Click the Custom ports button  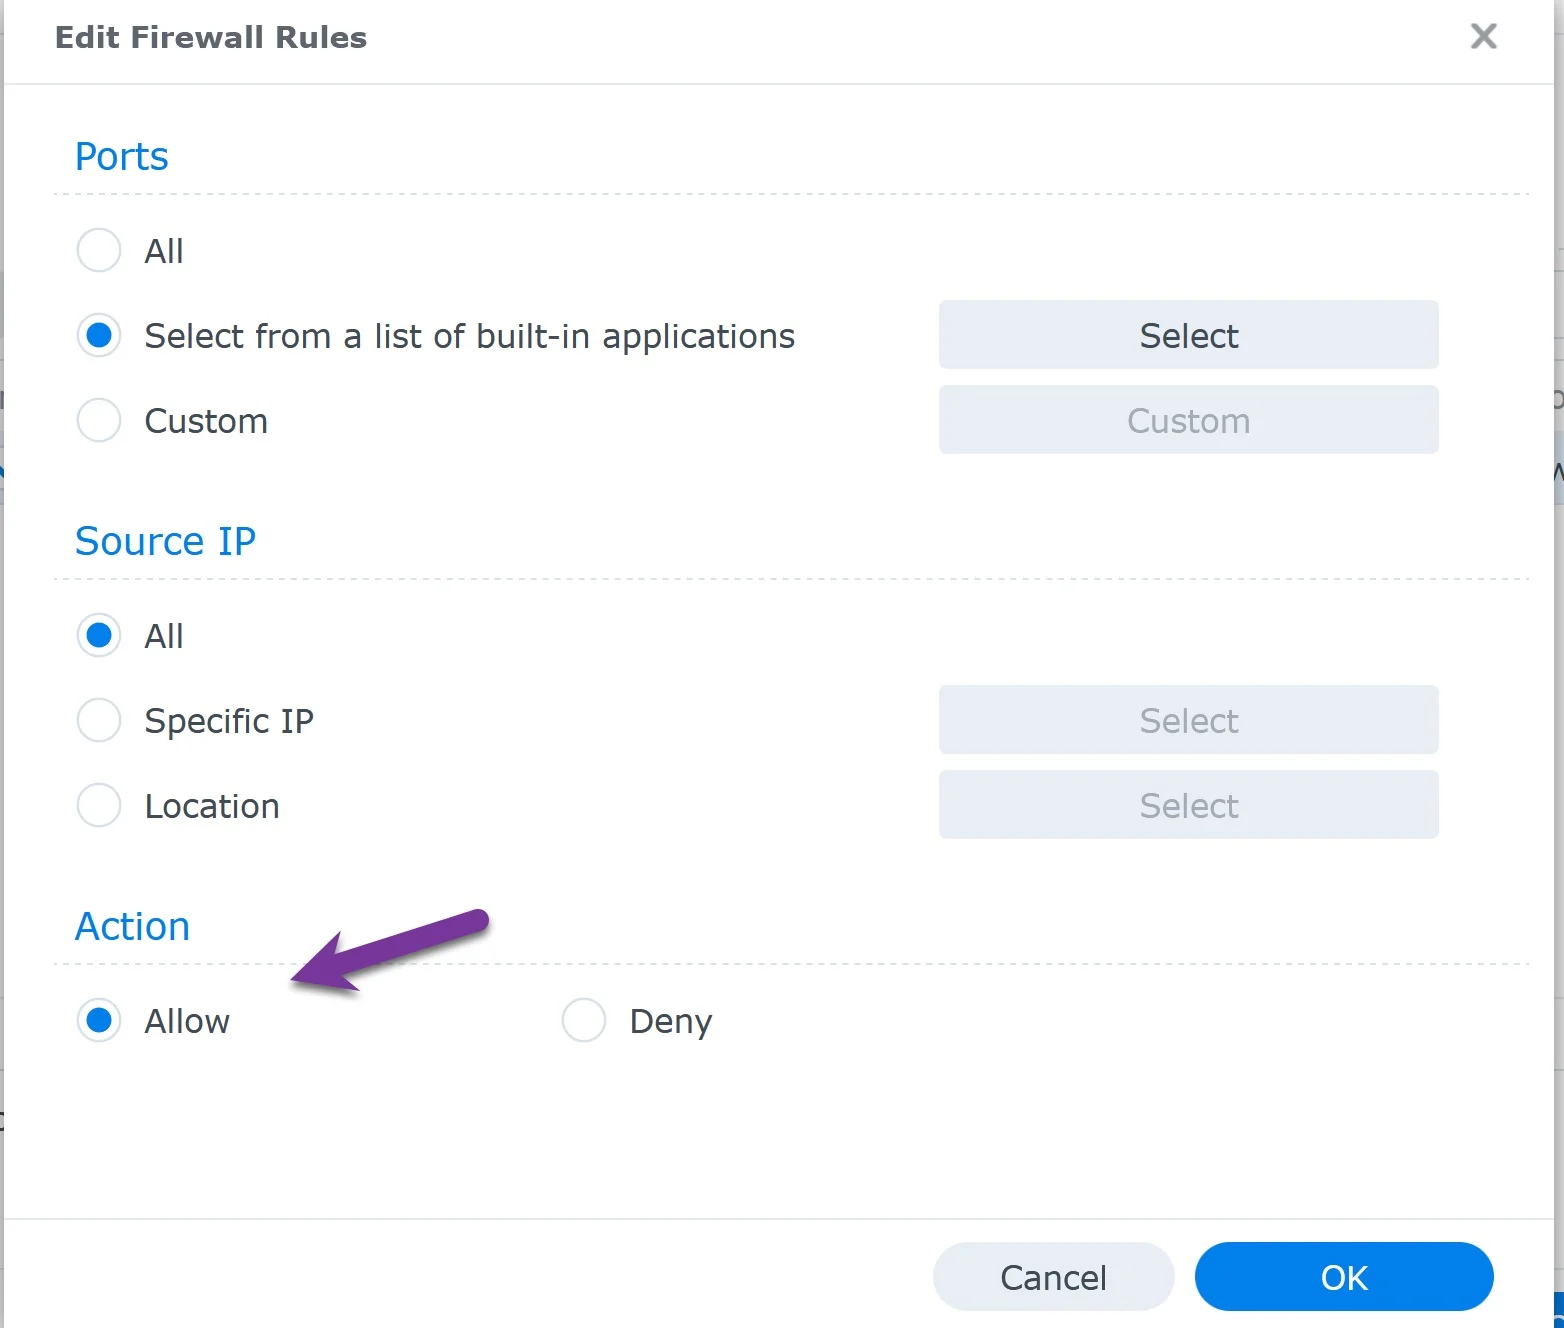pos(1187,420)
